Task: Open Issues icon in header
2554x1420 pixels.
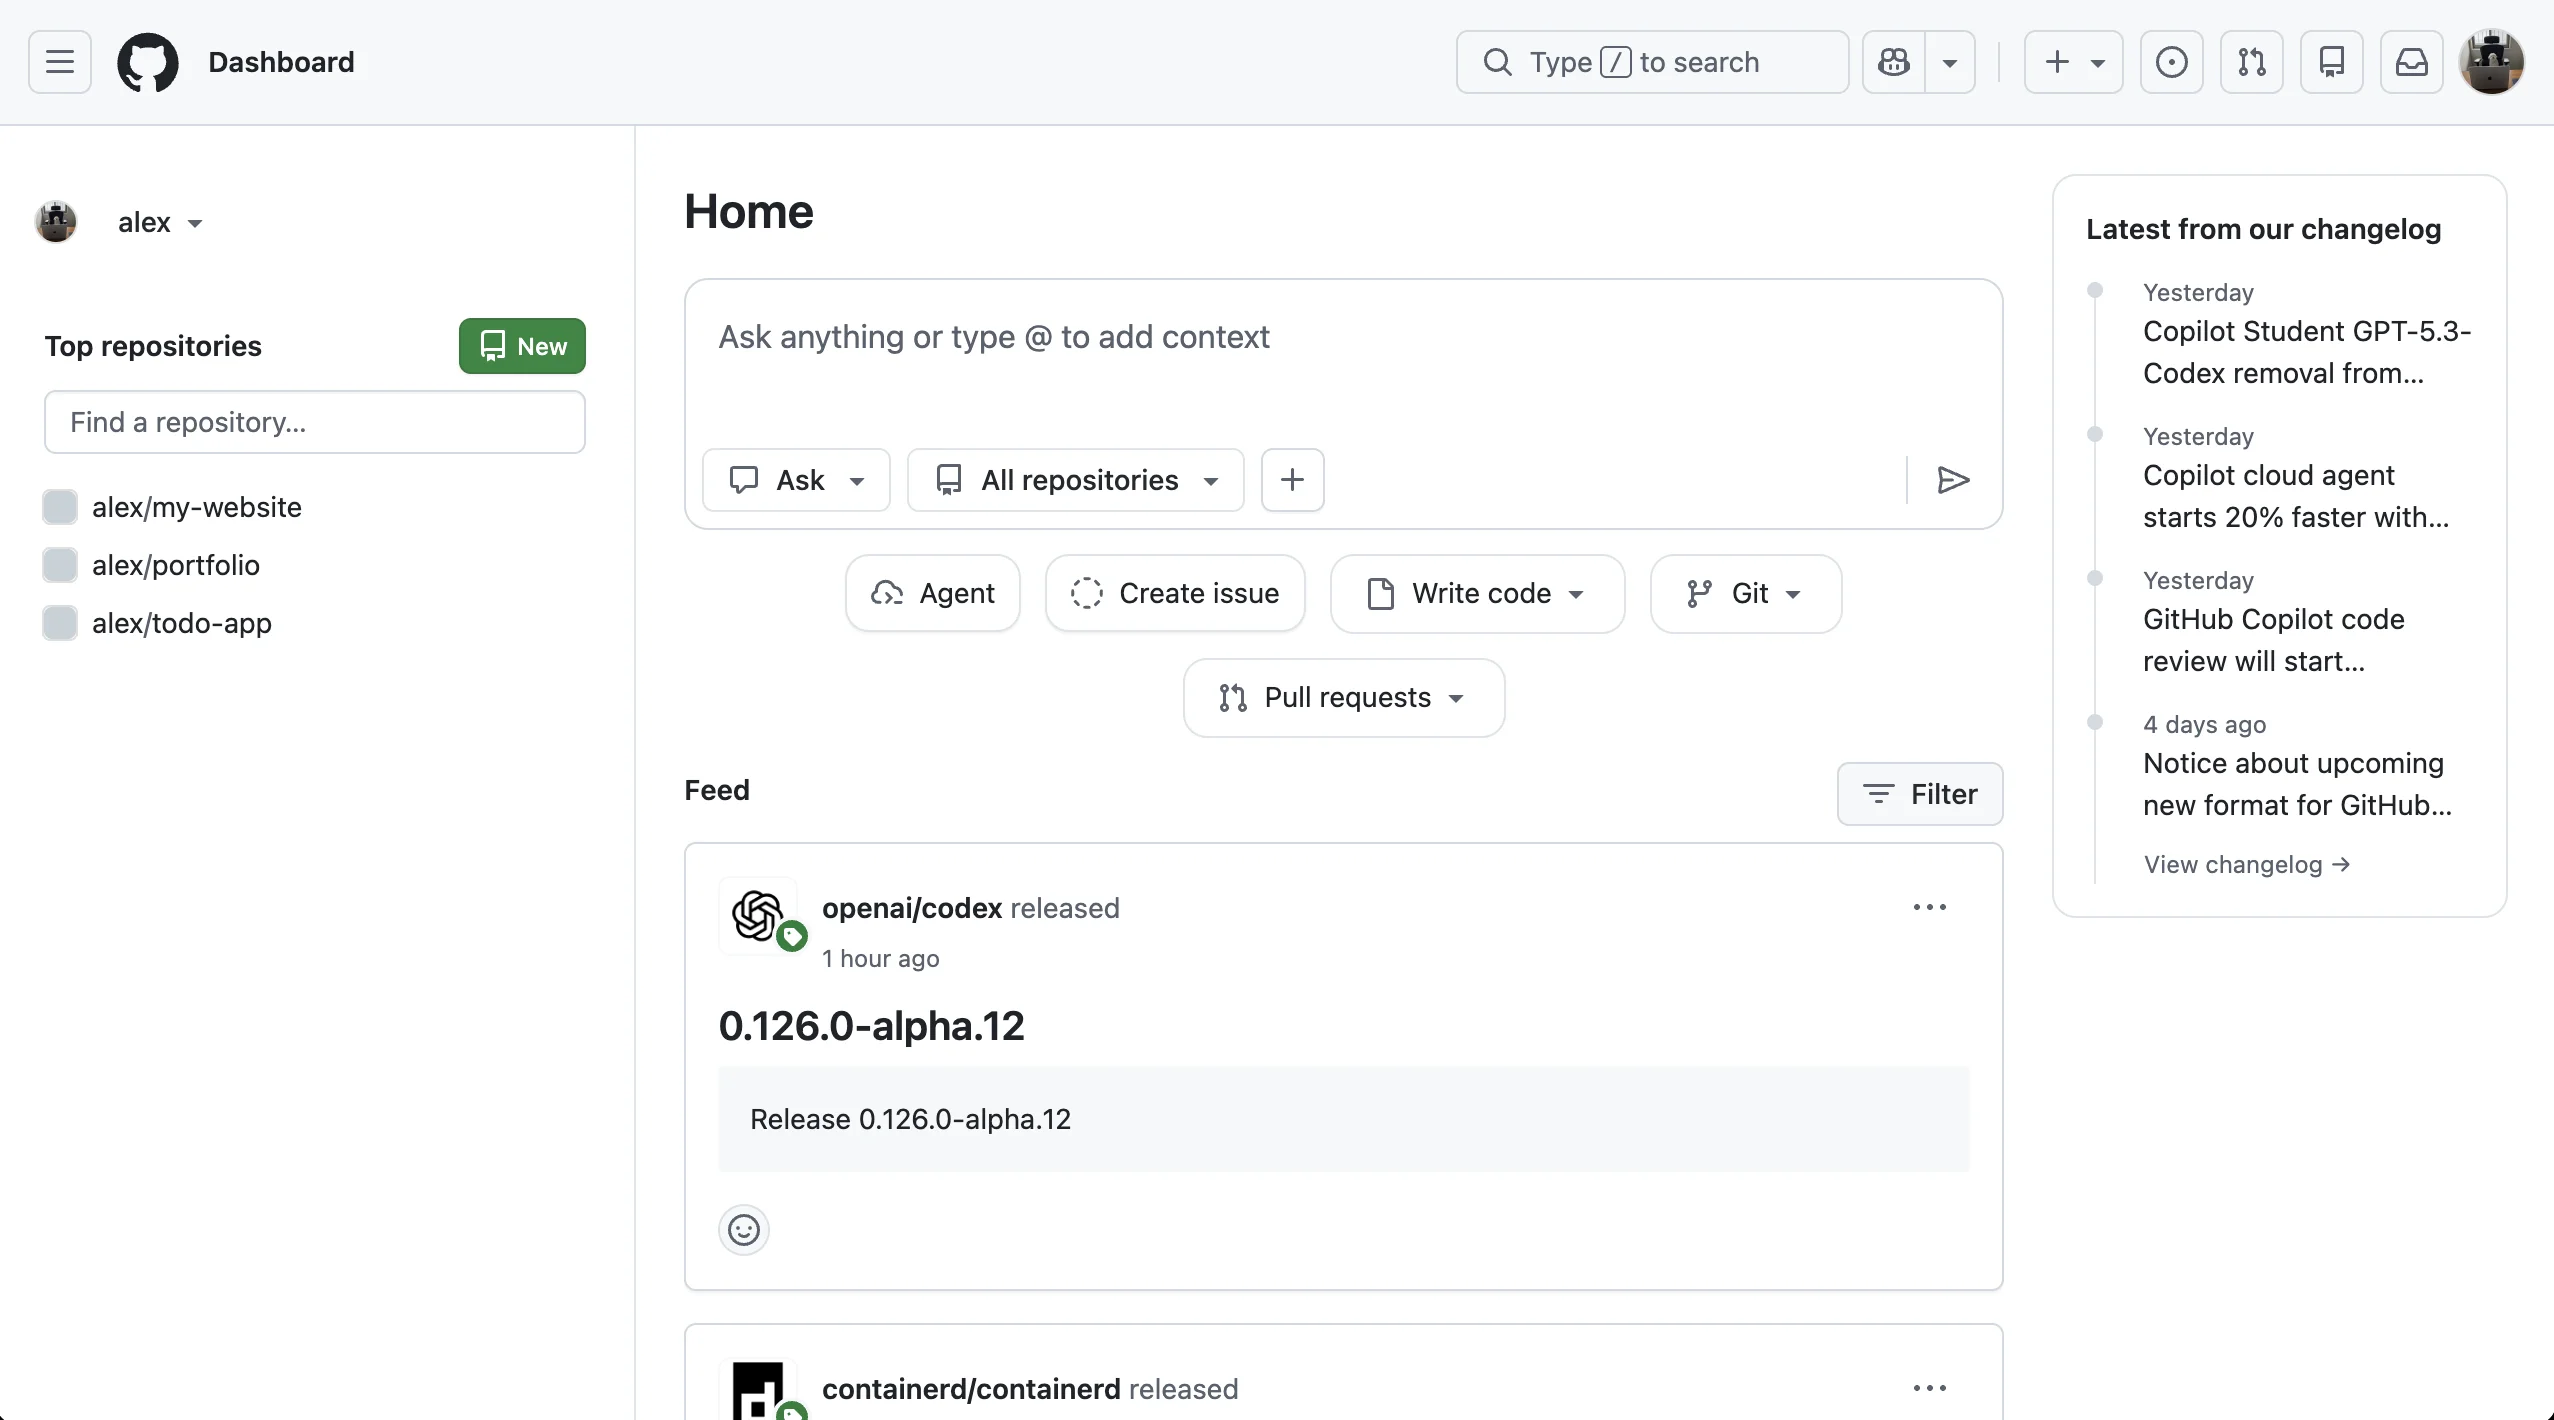Action: click(x=2172, y=62)
